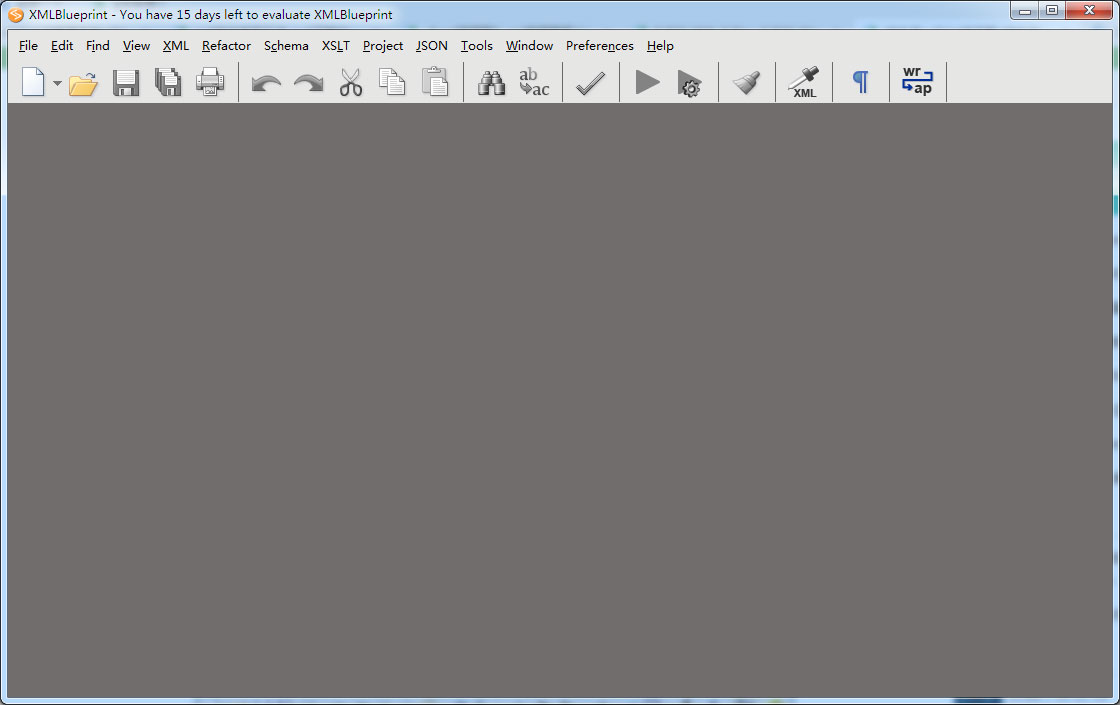Minimize the XMLBlueprint window
1120x705 pixels.
(1025, 10)
